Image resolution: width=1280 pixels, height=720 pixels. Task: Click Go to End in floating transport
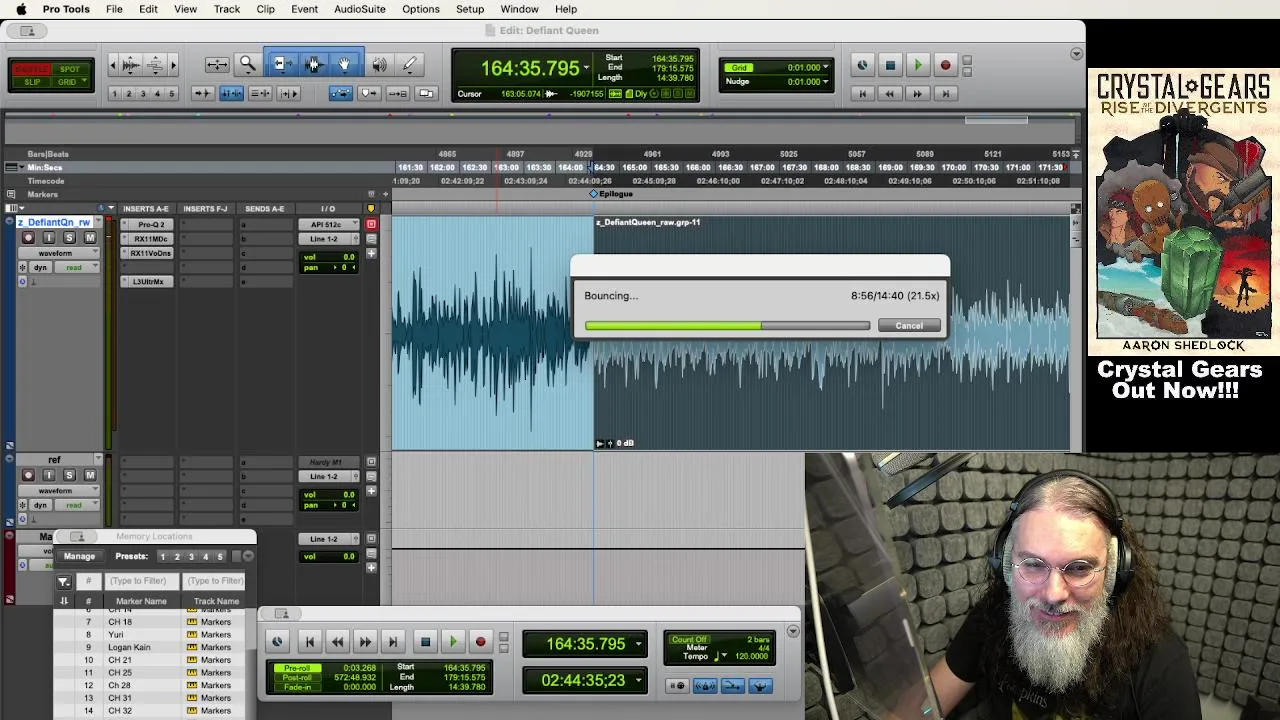(393, 642)
